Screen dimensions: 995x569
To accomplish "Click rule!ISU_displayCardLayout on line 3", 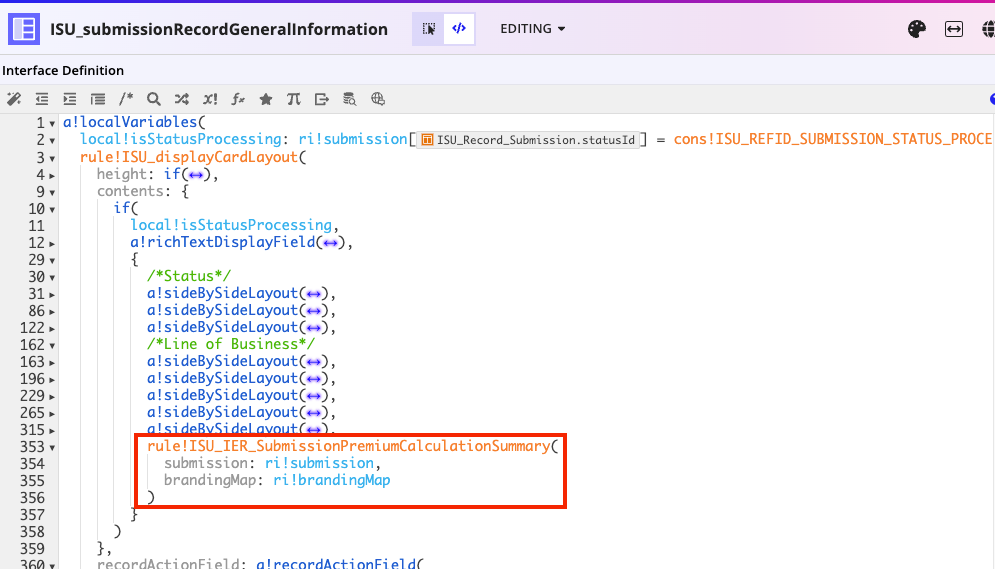I will click(188, 157).
